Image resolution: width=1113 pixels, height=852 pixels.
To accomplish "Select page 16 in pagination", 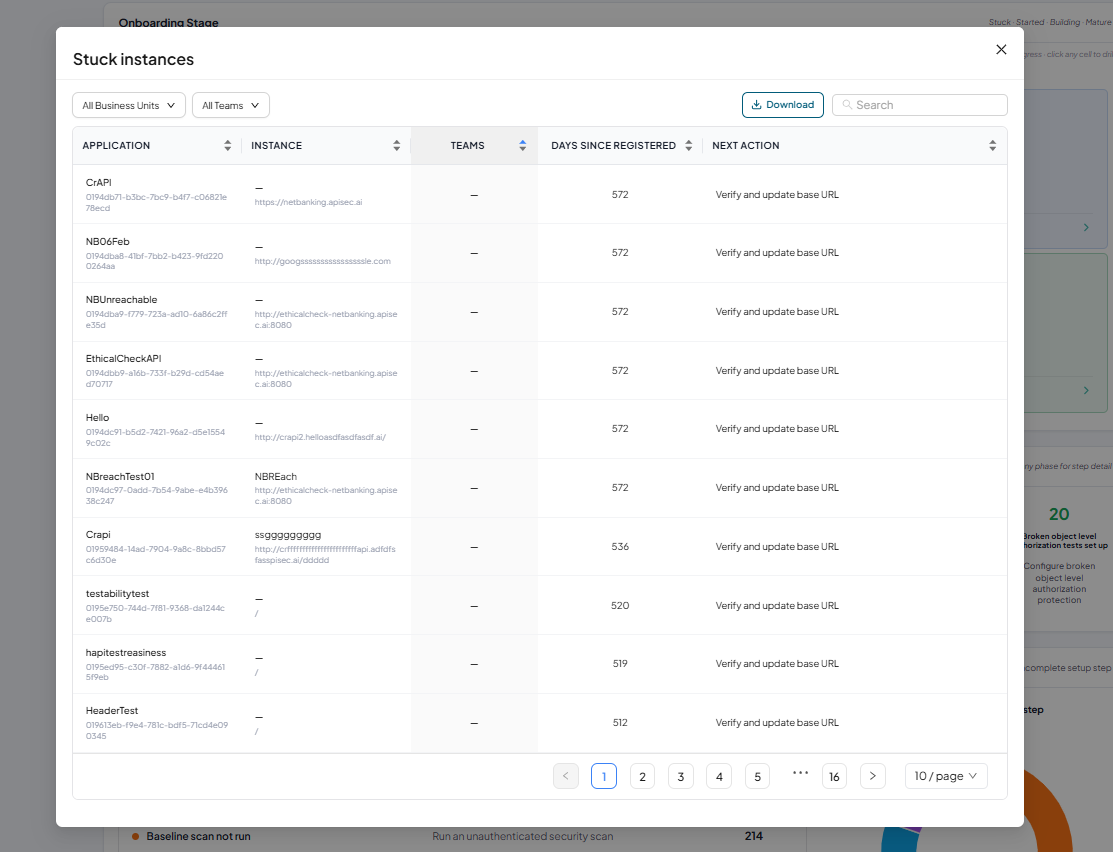I will (x=834, y=776).
